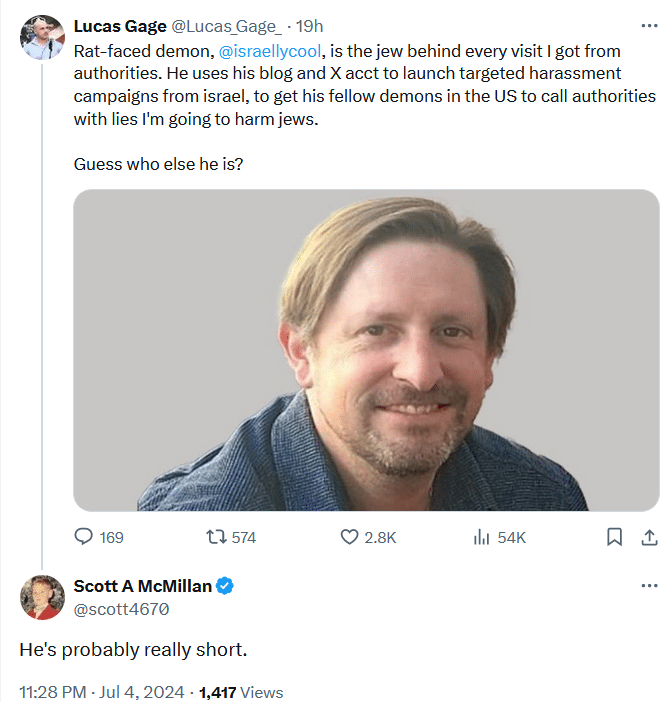Viewport: 672px width, 702px height.
Task: Open the reply icon with 169 comments
Action: 84,537
